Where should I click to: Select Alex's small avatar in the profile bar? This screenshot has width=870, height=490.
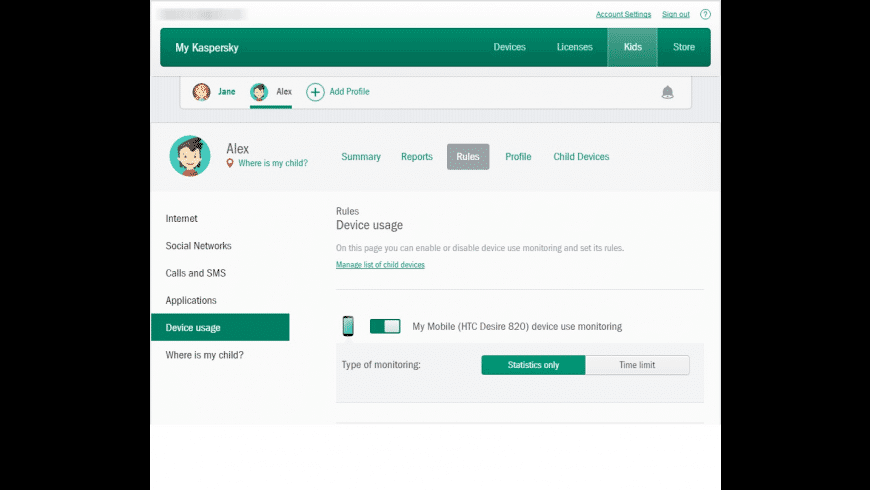(x=259, y=92)
